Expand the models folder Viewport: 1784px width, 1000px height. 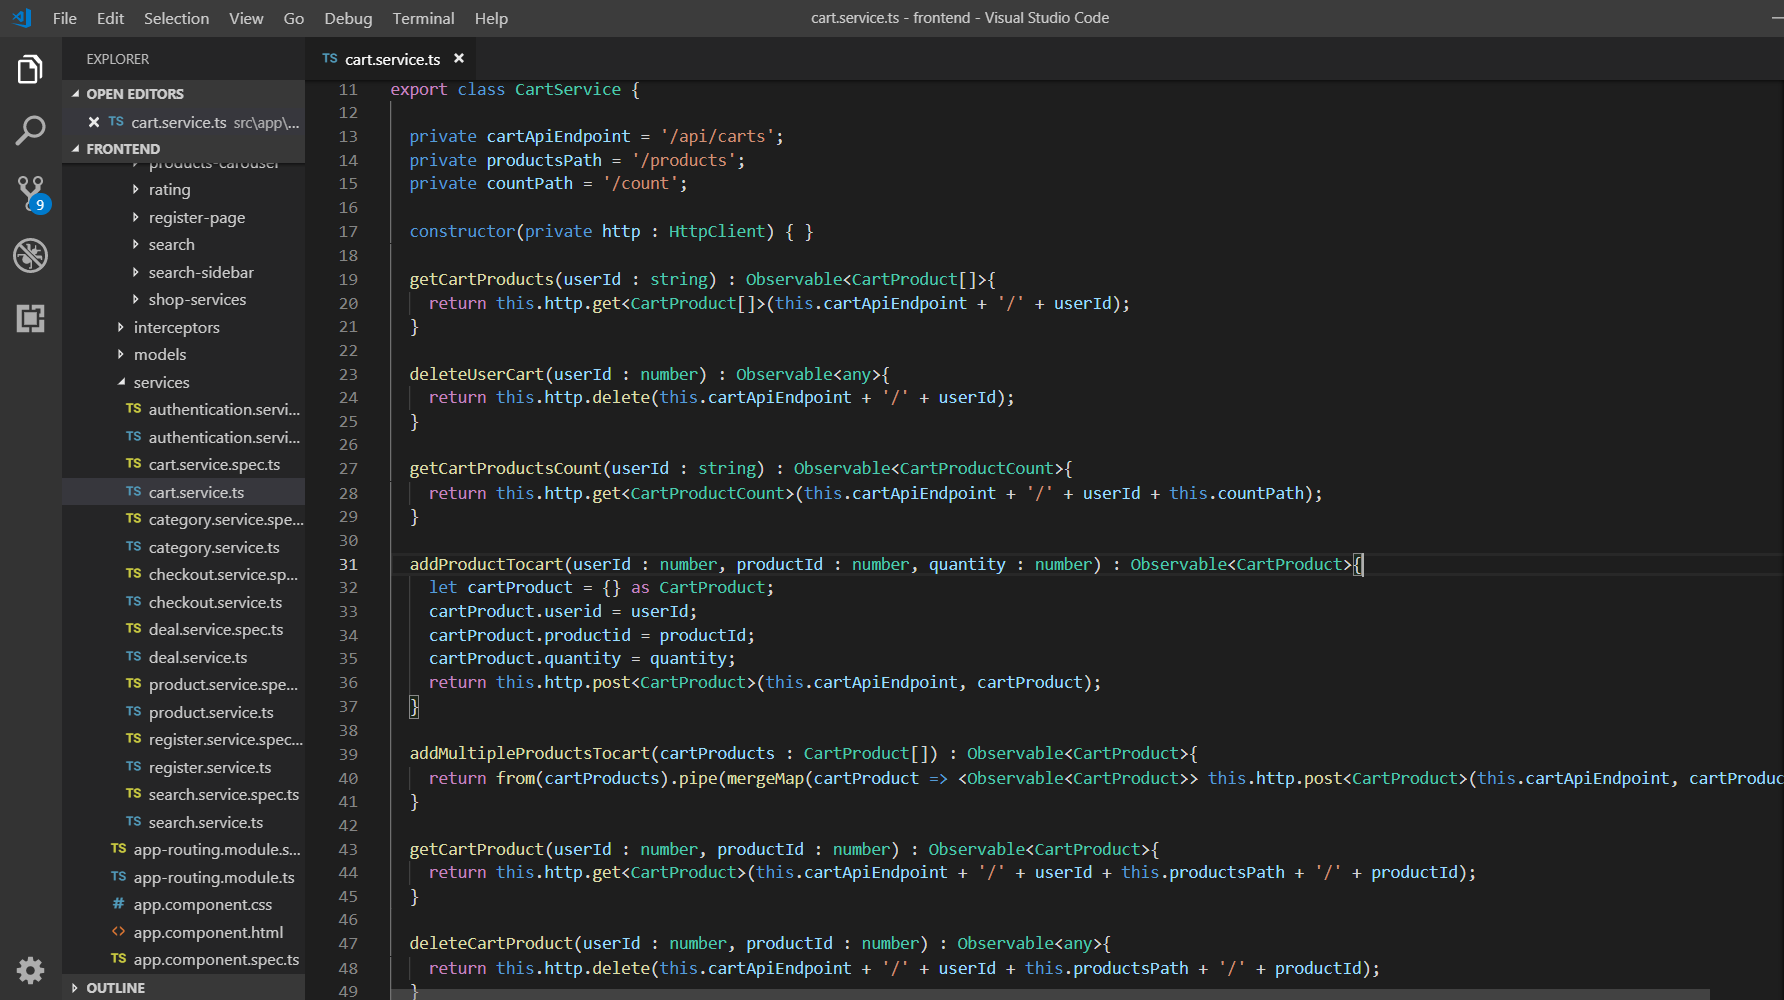pos(121,354)
